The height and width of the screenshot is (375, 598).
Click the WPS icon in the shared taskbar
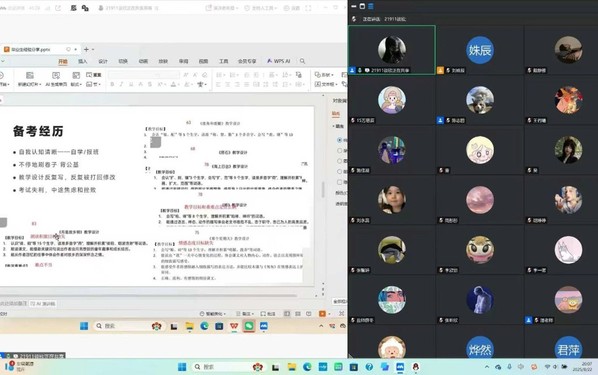coord(234,326)
